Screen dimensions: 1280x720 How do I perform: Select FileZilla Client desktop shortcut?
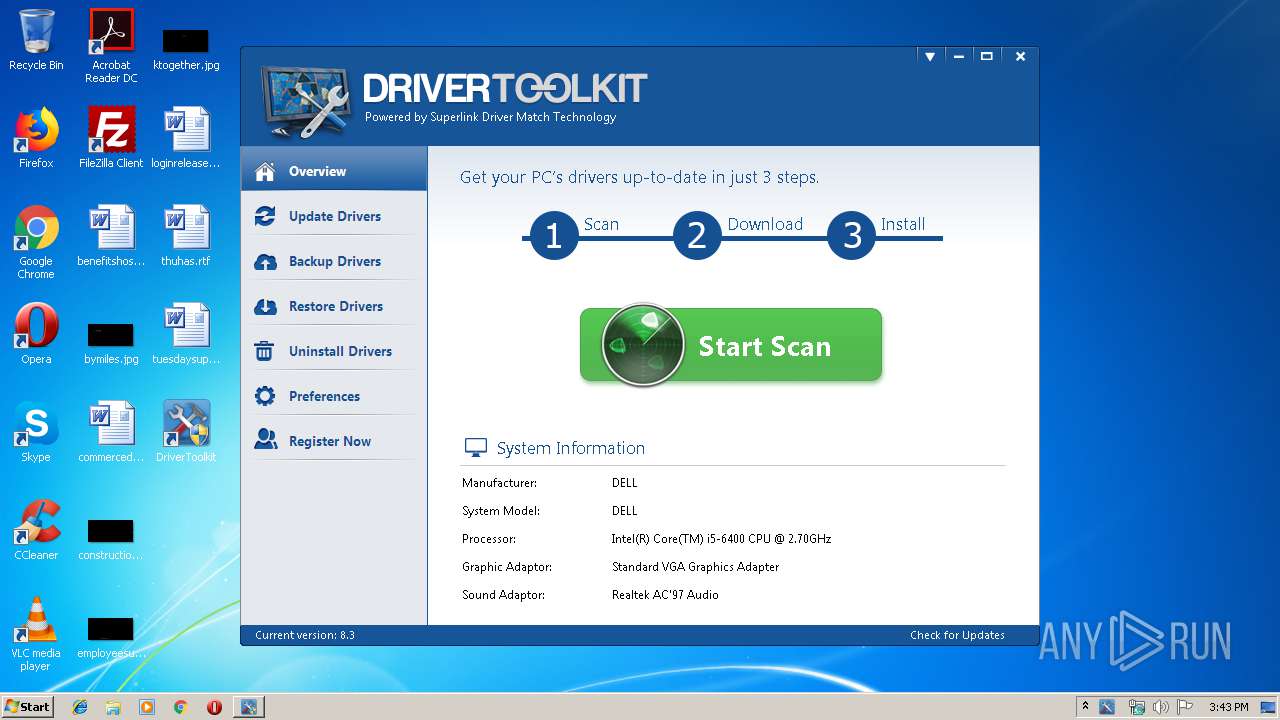[x=111, y=138]
